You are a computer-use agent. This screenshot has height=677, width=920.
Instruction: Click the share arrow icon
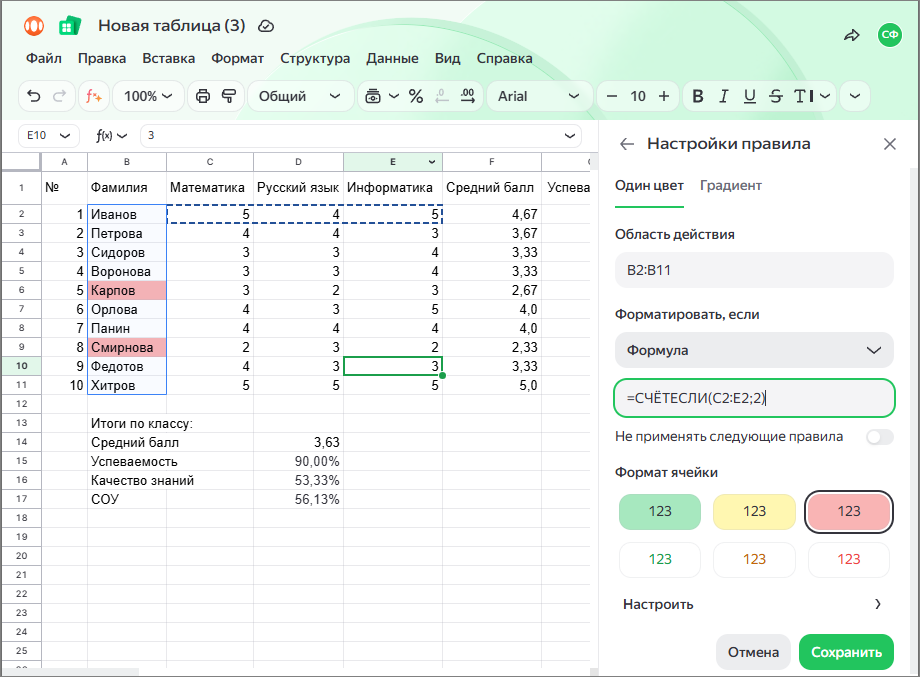[x=852, y=35]
